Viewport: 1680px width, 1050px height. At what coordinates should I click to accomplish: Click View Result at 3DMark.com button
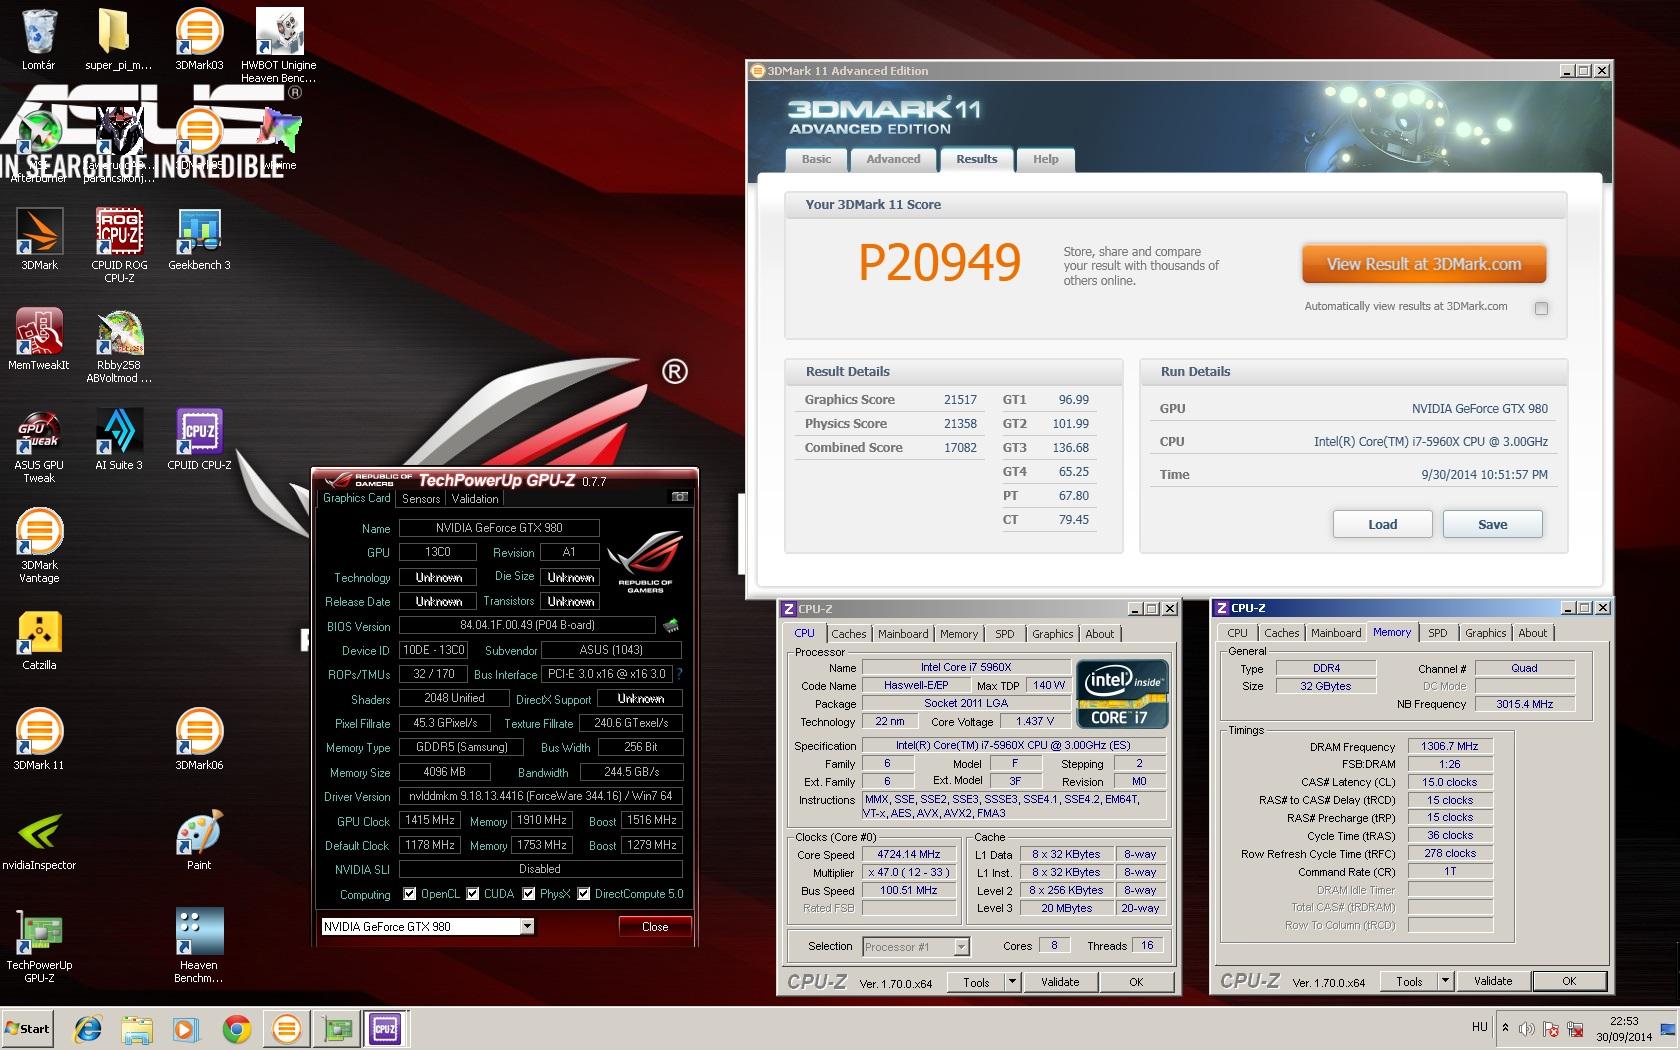[x=1424, y=265]
